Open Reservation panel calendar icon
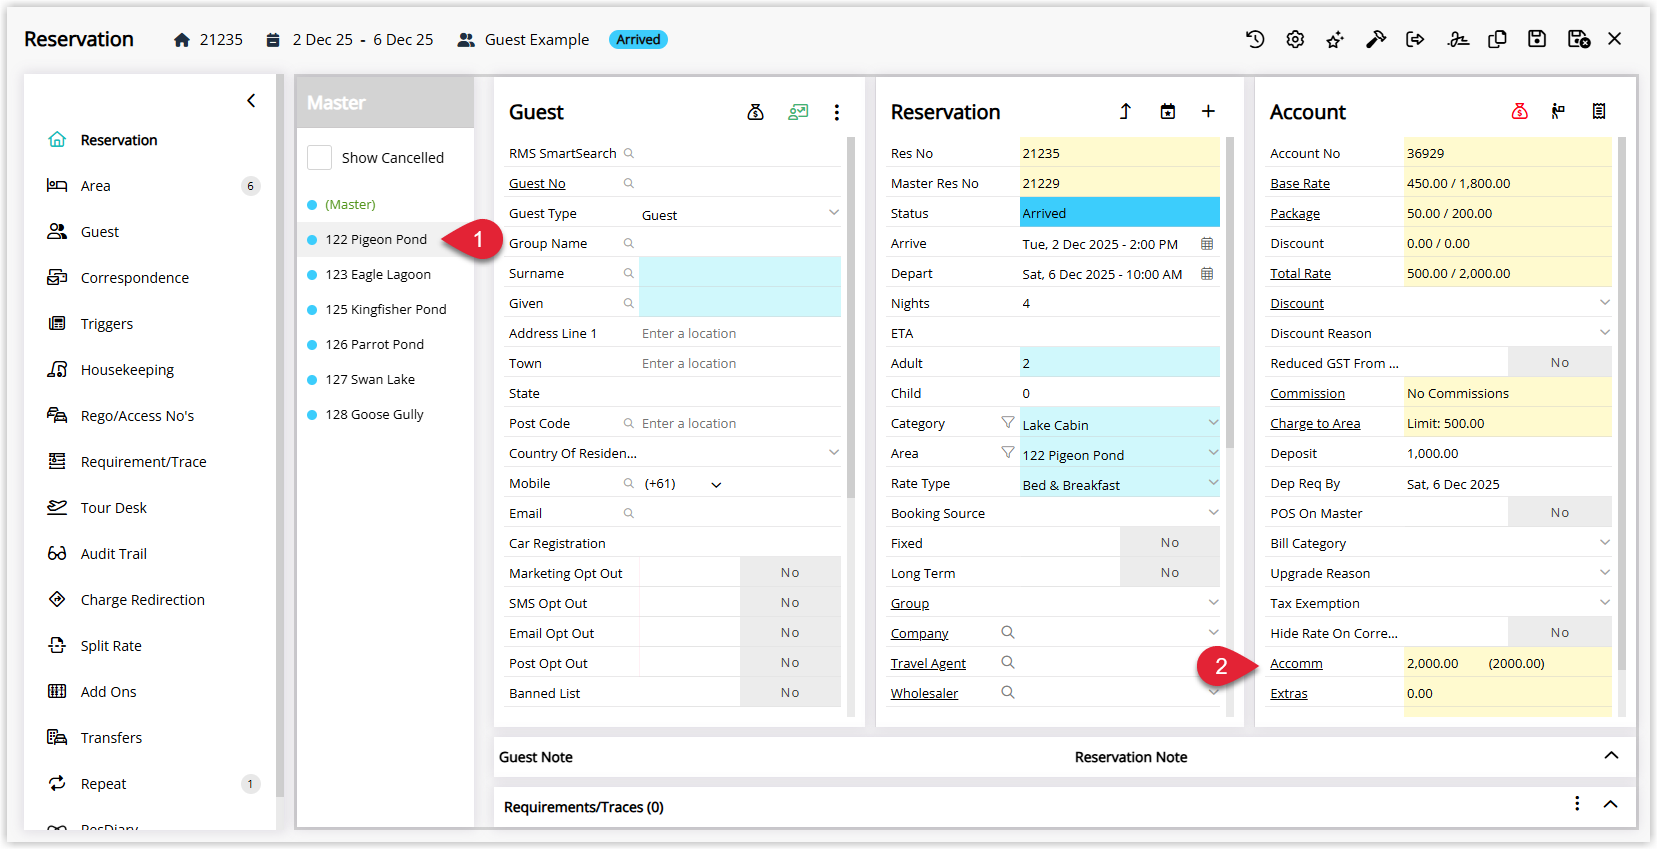The height and width of the screenshot is (850, 1658). click(x=1168, y=111)
